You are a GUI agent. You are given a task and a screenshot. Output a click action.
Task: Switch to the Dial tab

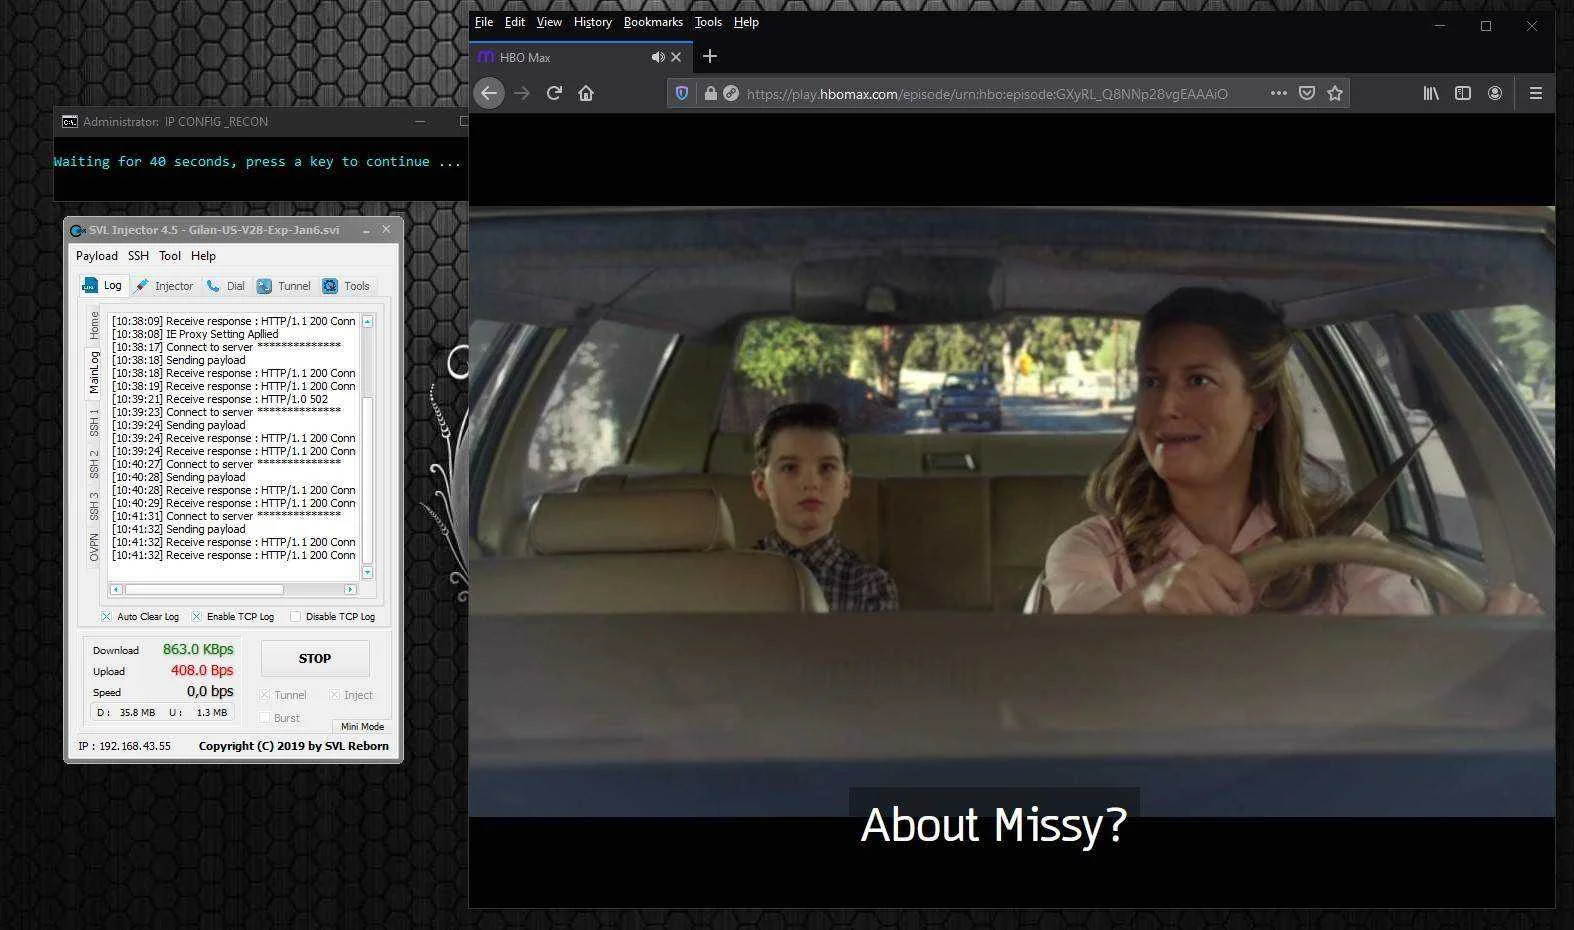coord(226,286)
